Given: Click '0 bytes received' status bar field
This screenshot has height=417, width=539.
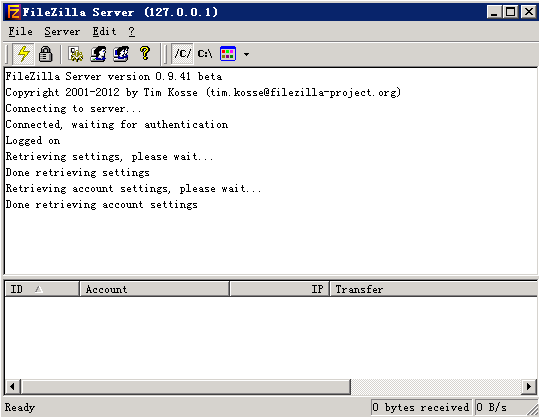Looking at the screenshot, I should pyautogui.click(x=422, y=407).
